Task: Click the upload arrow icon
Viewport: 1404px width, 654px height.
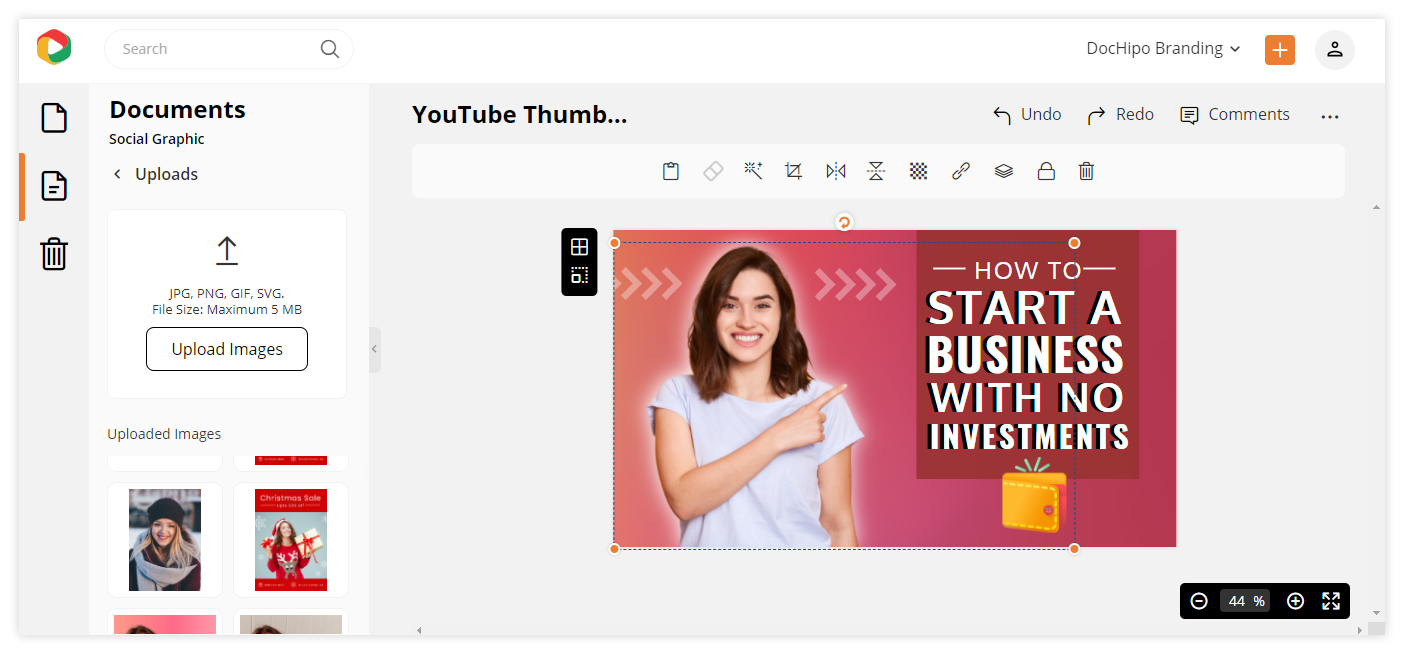Action: coord(227,250)
